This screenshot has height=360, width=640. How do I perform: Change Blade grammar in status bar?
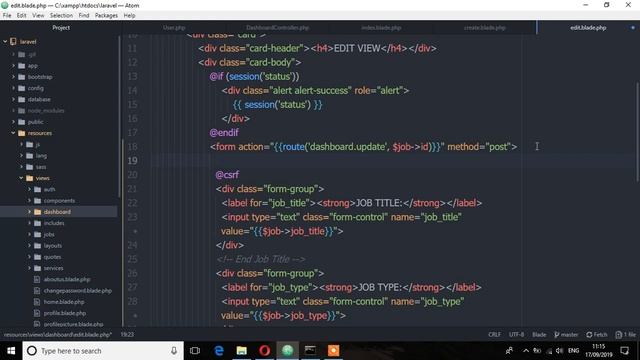[x=539, y=335]
